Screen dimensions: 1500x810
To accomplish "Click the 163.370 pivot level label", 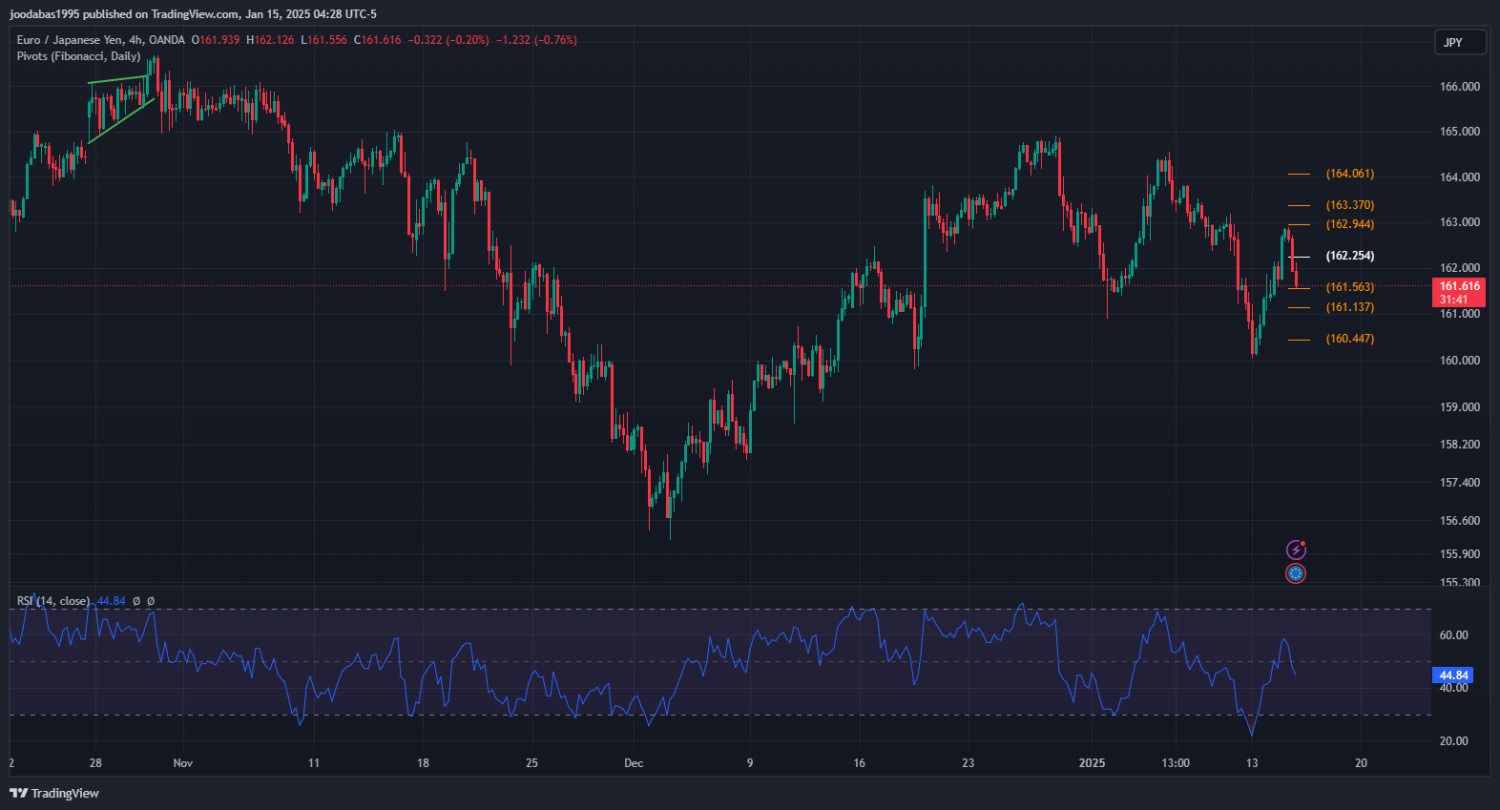I will point(1349,205).
